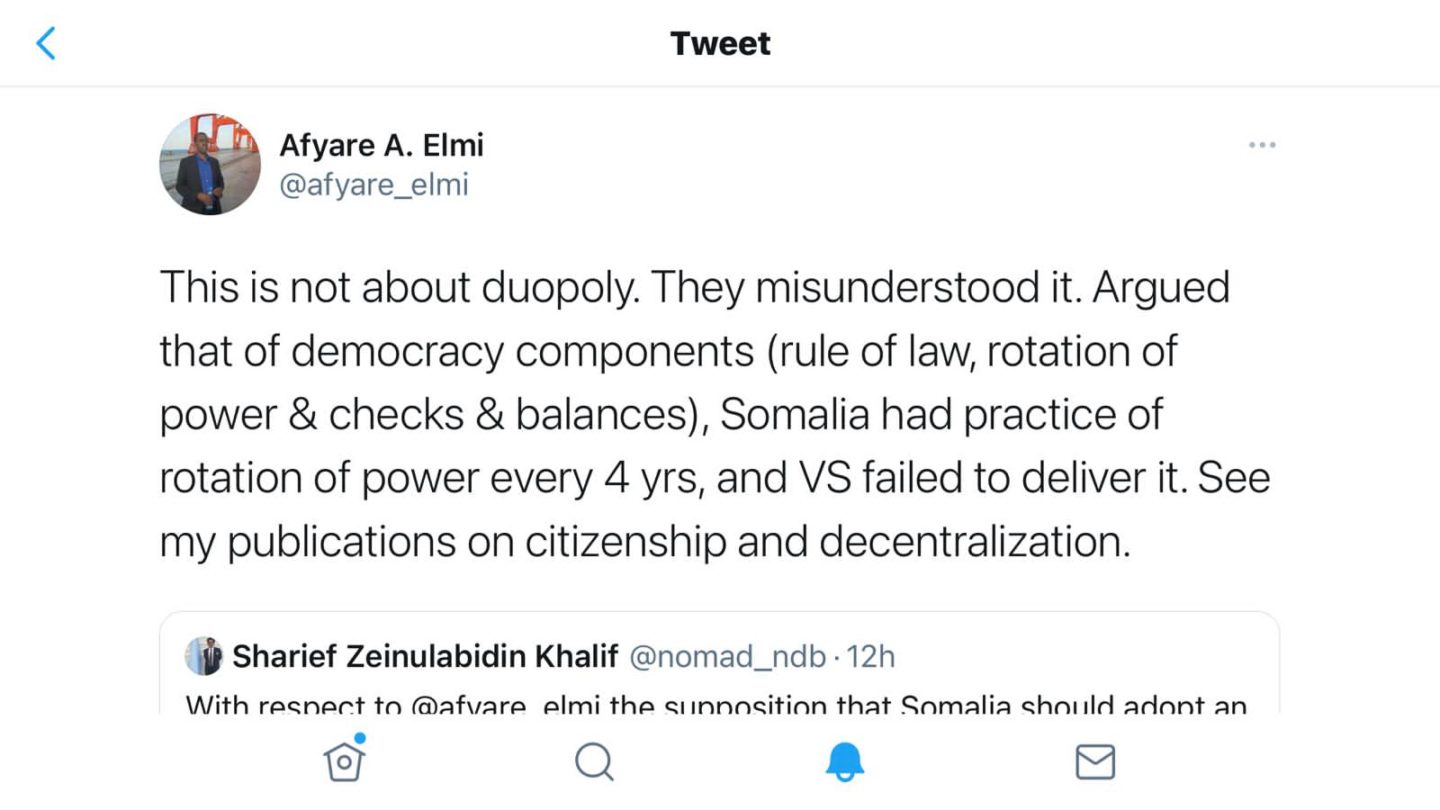Open the tweet's three-dot more options
The height and width of the screenshot is (810, 1440).
(x=1262, y=146)
